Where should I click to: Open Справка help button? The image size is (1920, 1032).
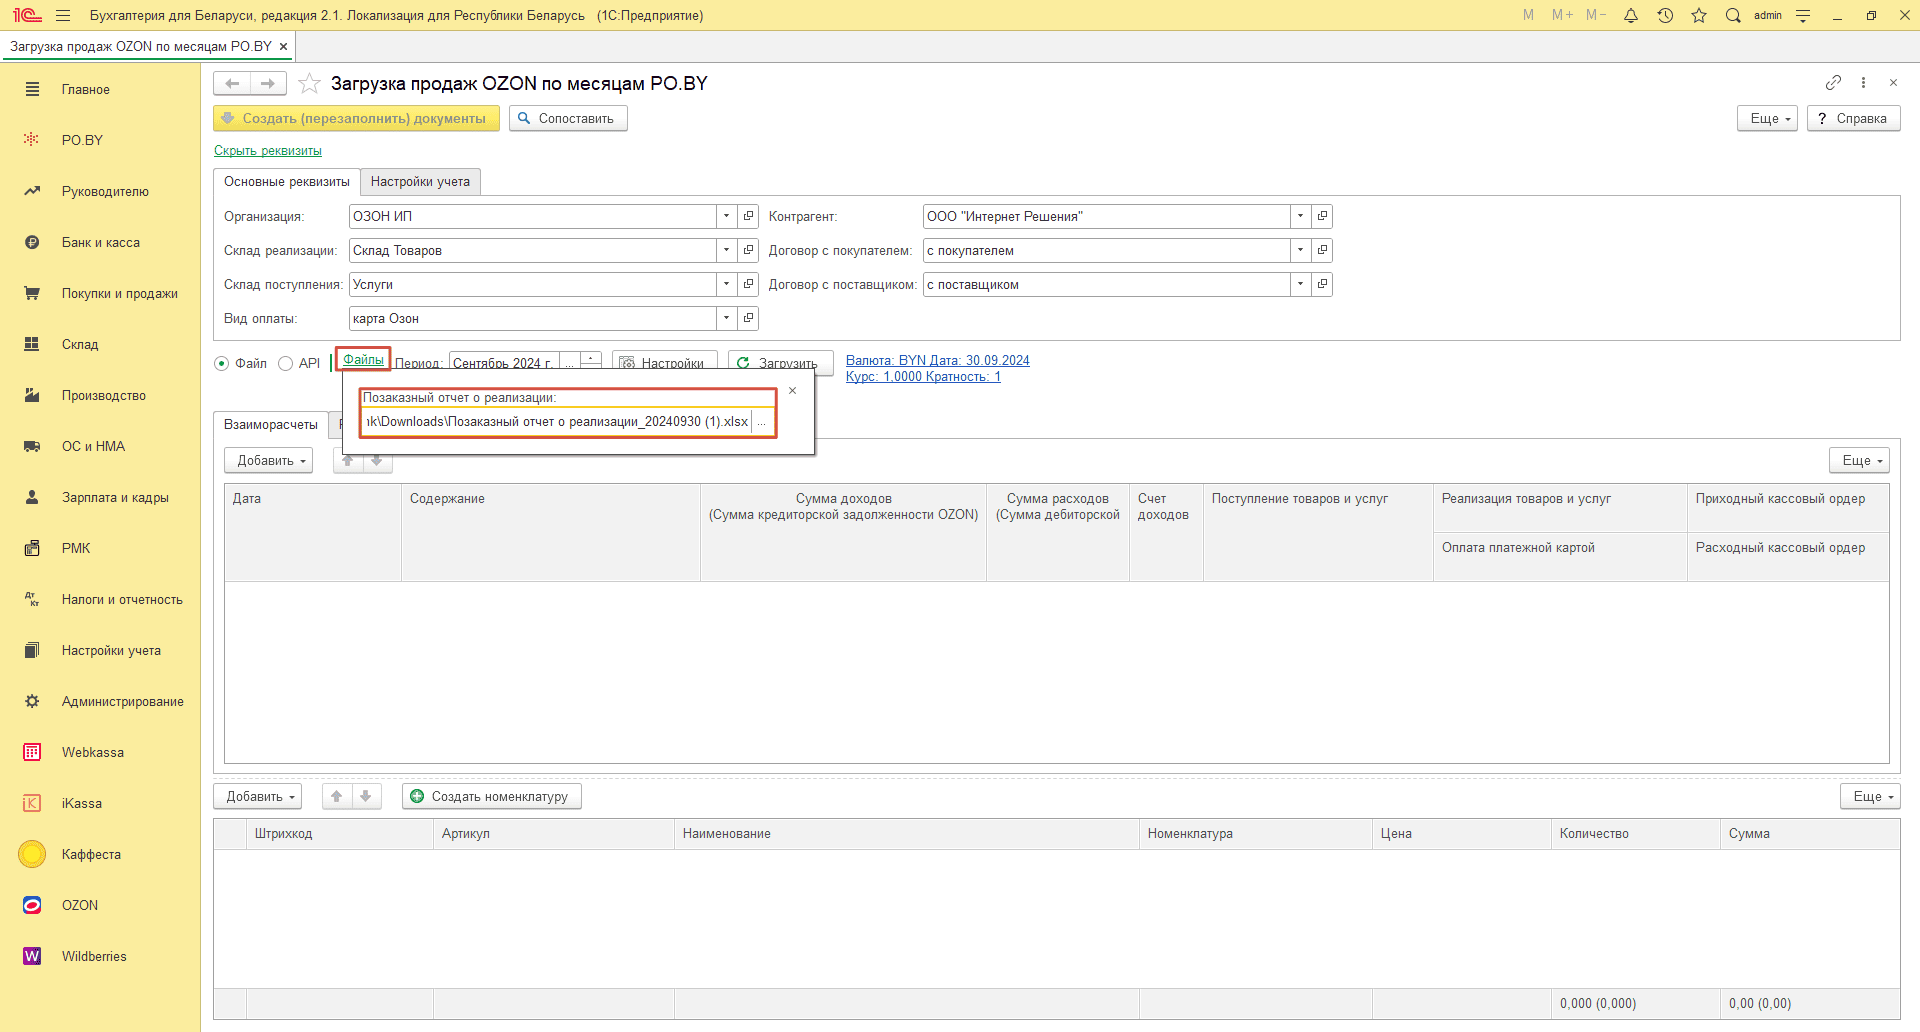(x=1853, y=118)
